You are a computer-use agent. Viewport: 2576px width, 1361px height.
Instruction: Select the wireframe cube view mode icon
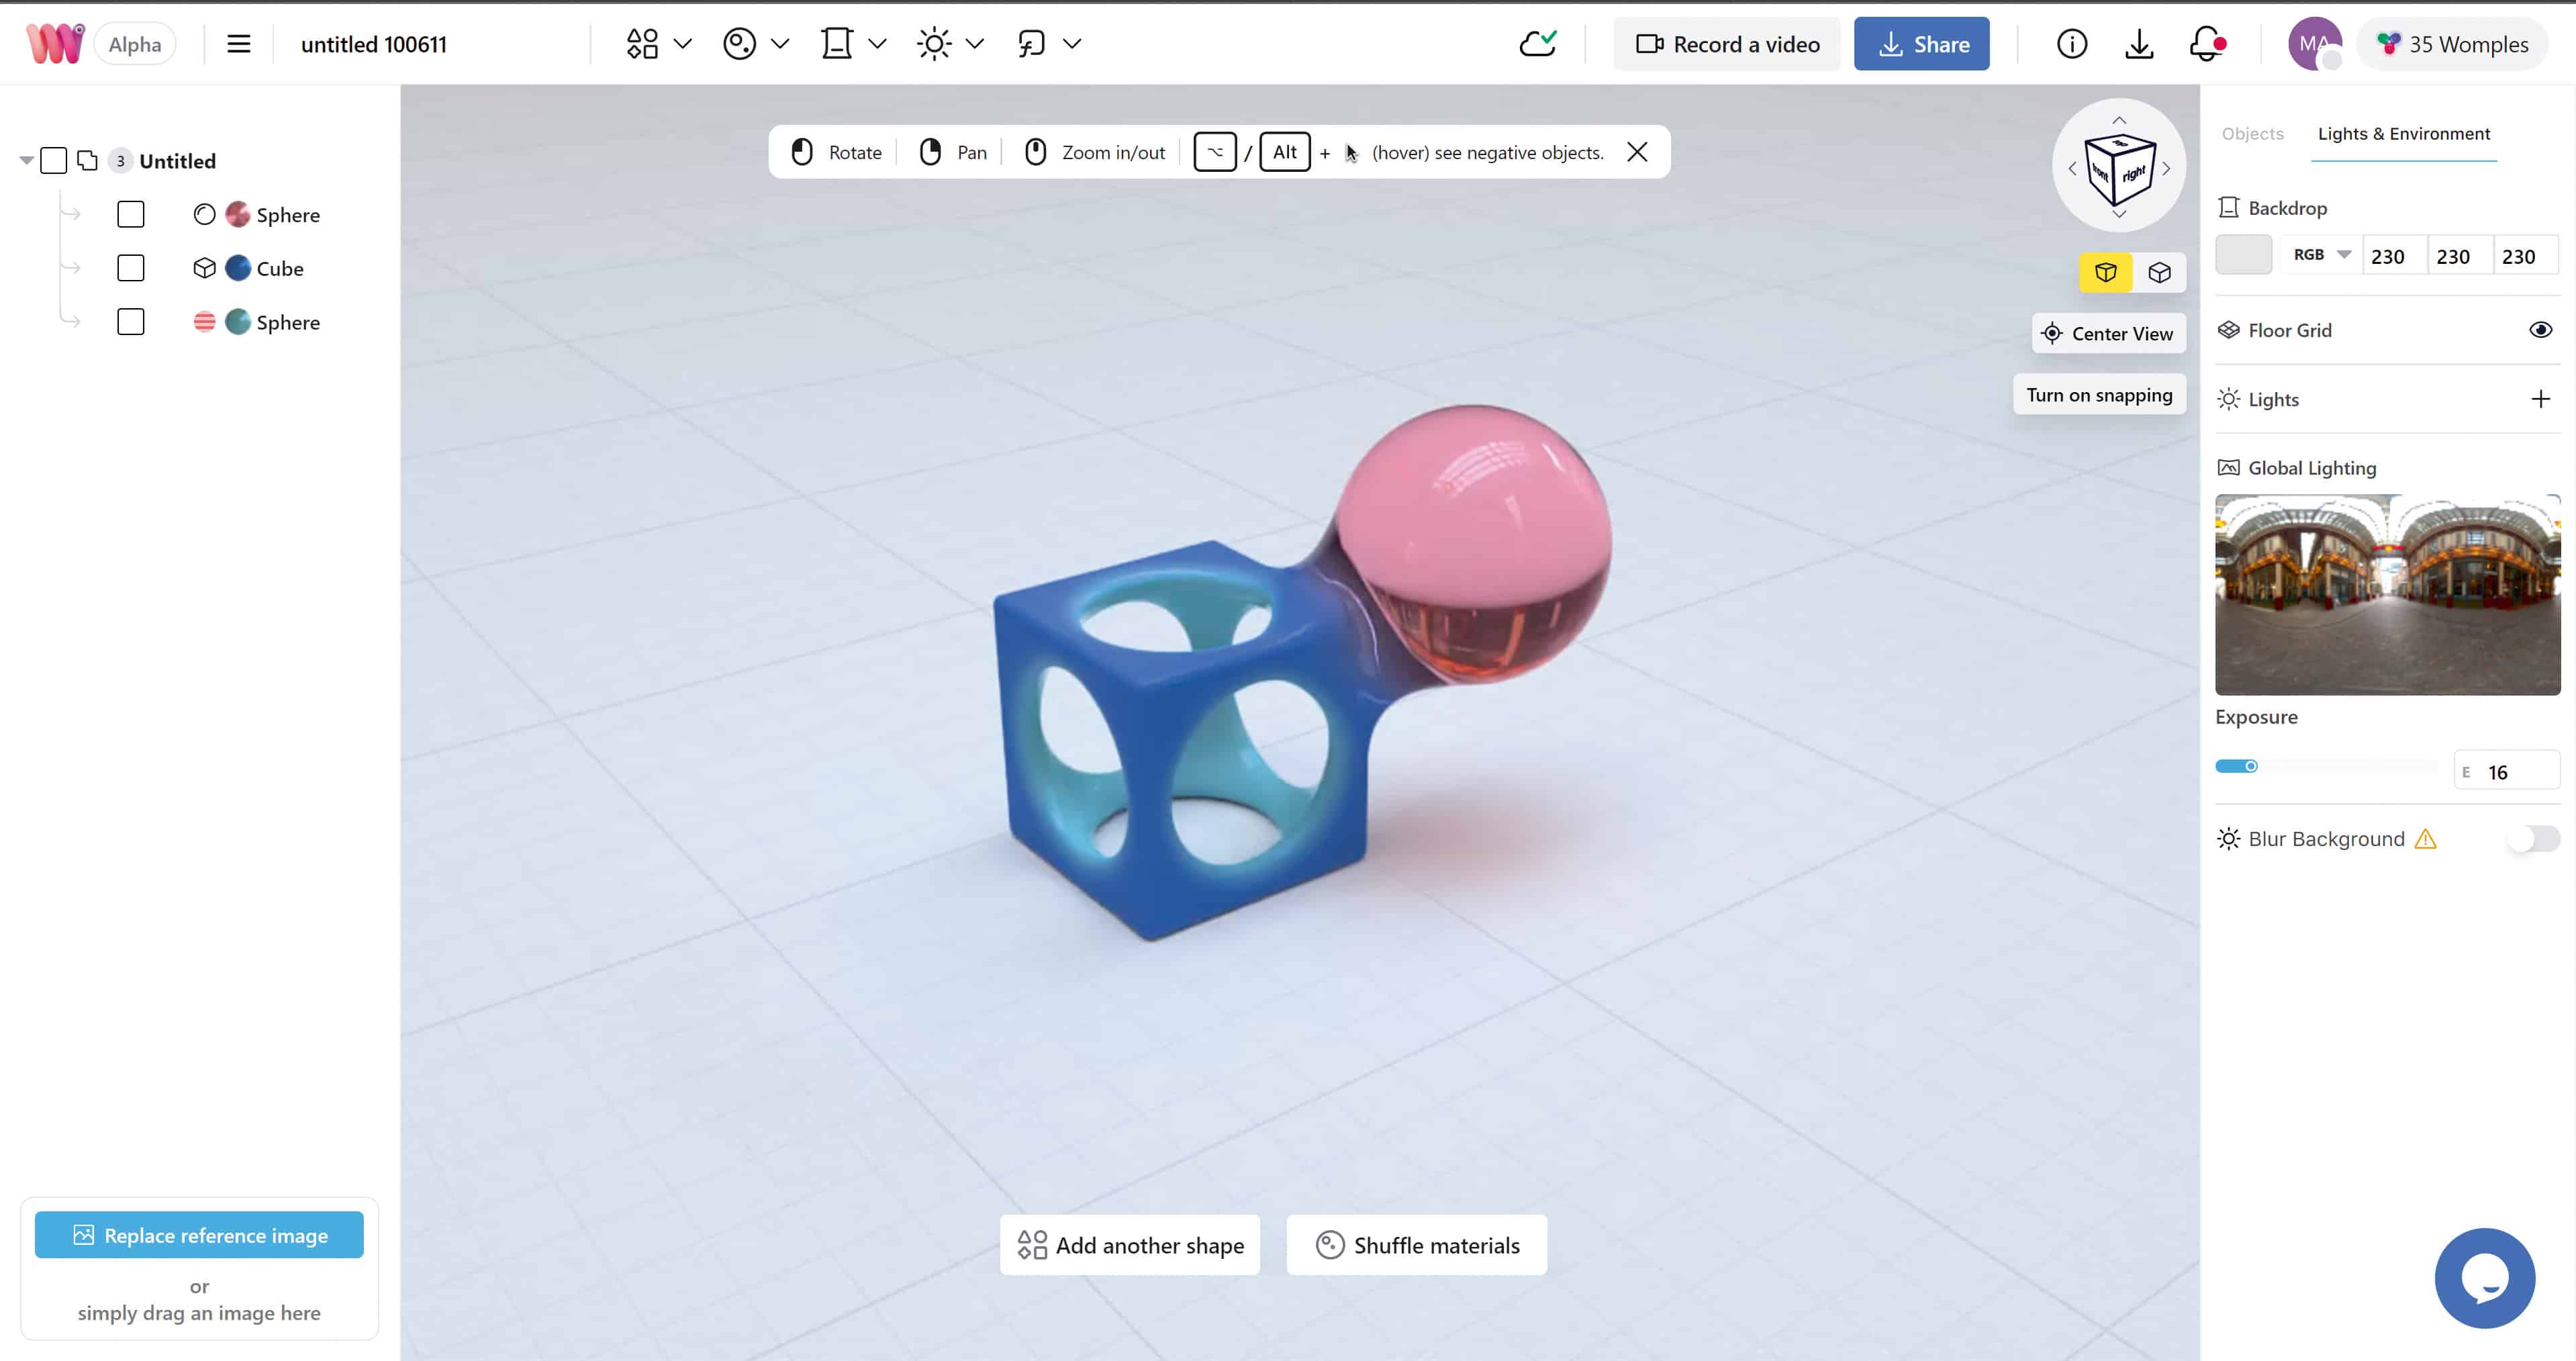pyautogui.click(x=2160, y=272)
